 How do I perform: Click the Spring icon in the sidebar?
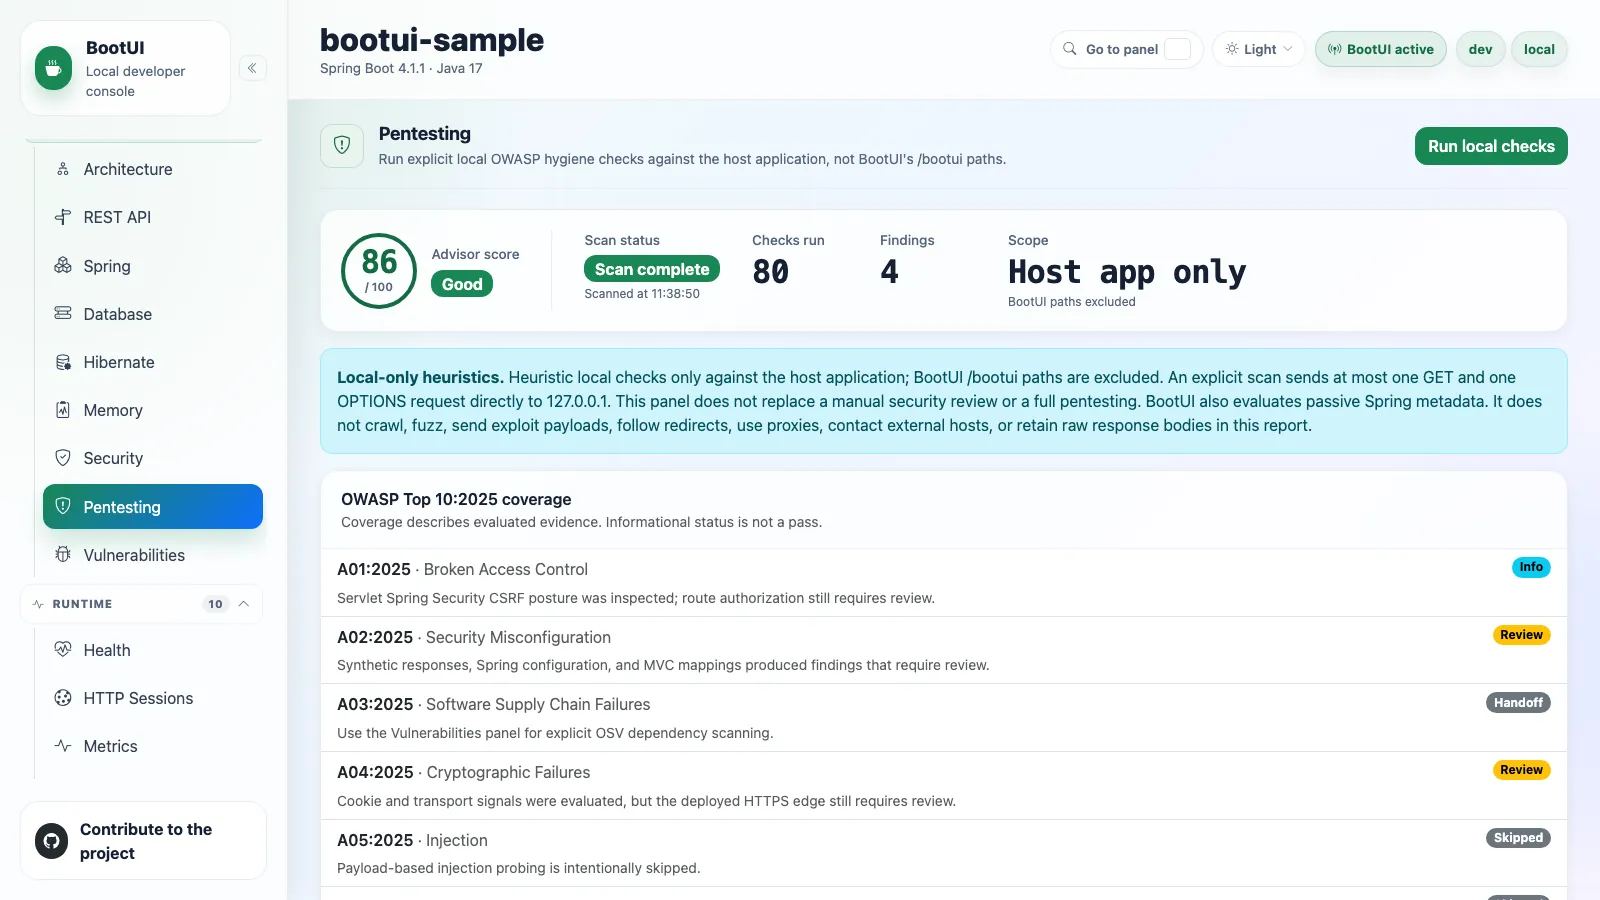pos(63,265)
